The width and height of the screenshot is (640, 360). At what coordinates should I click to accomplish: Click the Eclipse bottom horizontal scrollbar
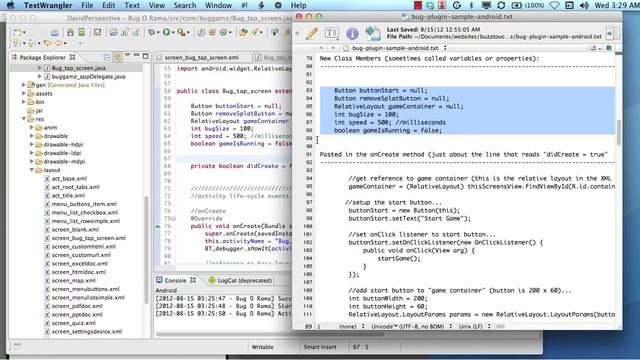coord(269,334)
